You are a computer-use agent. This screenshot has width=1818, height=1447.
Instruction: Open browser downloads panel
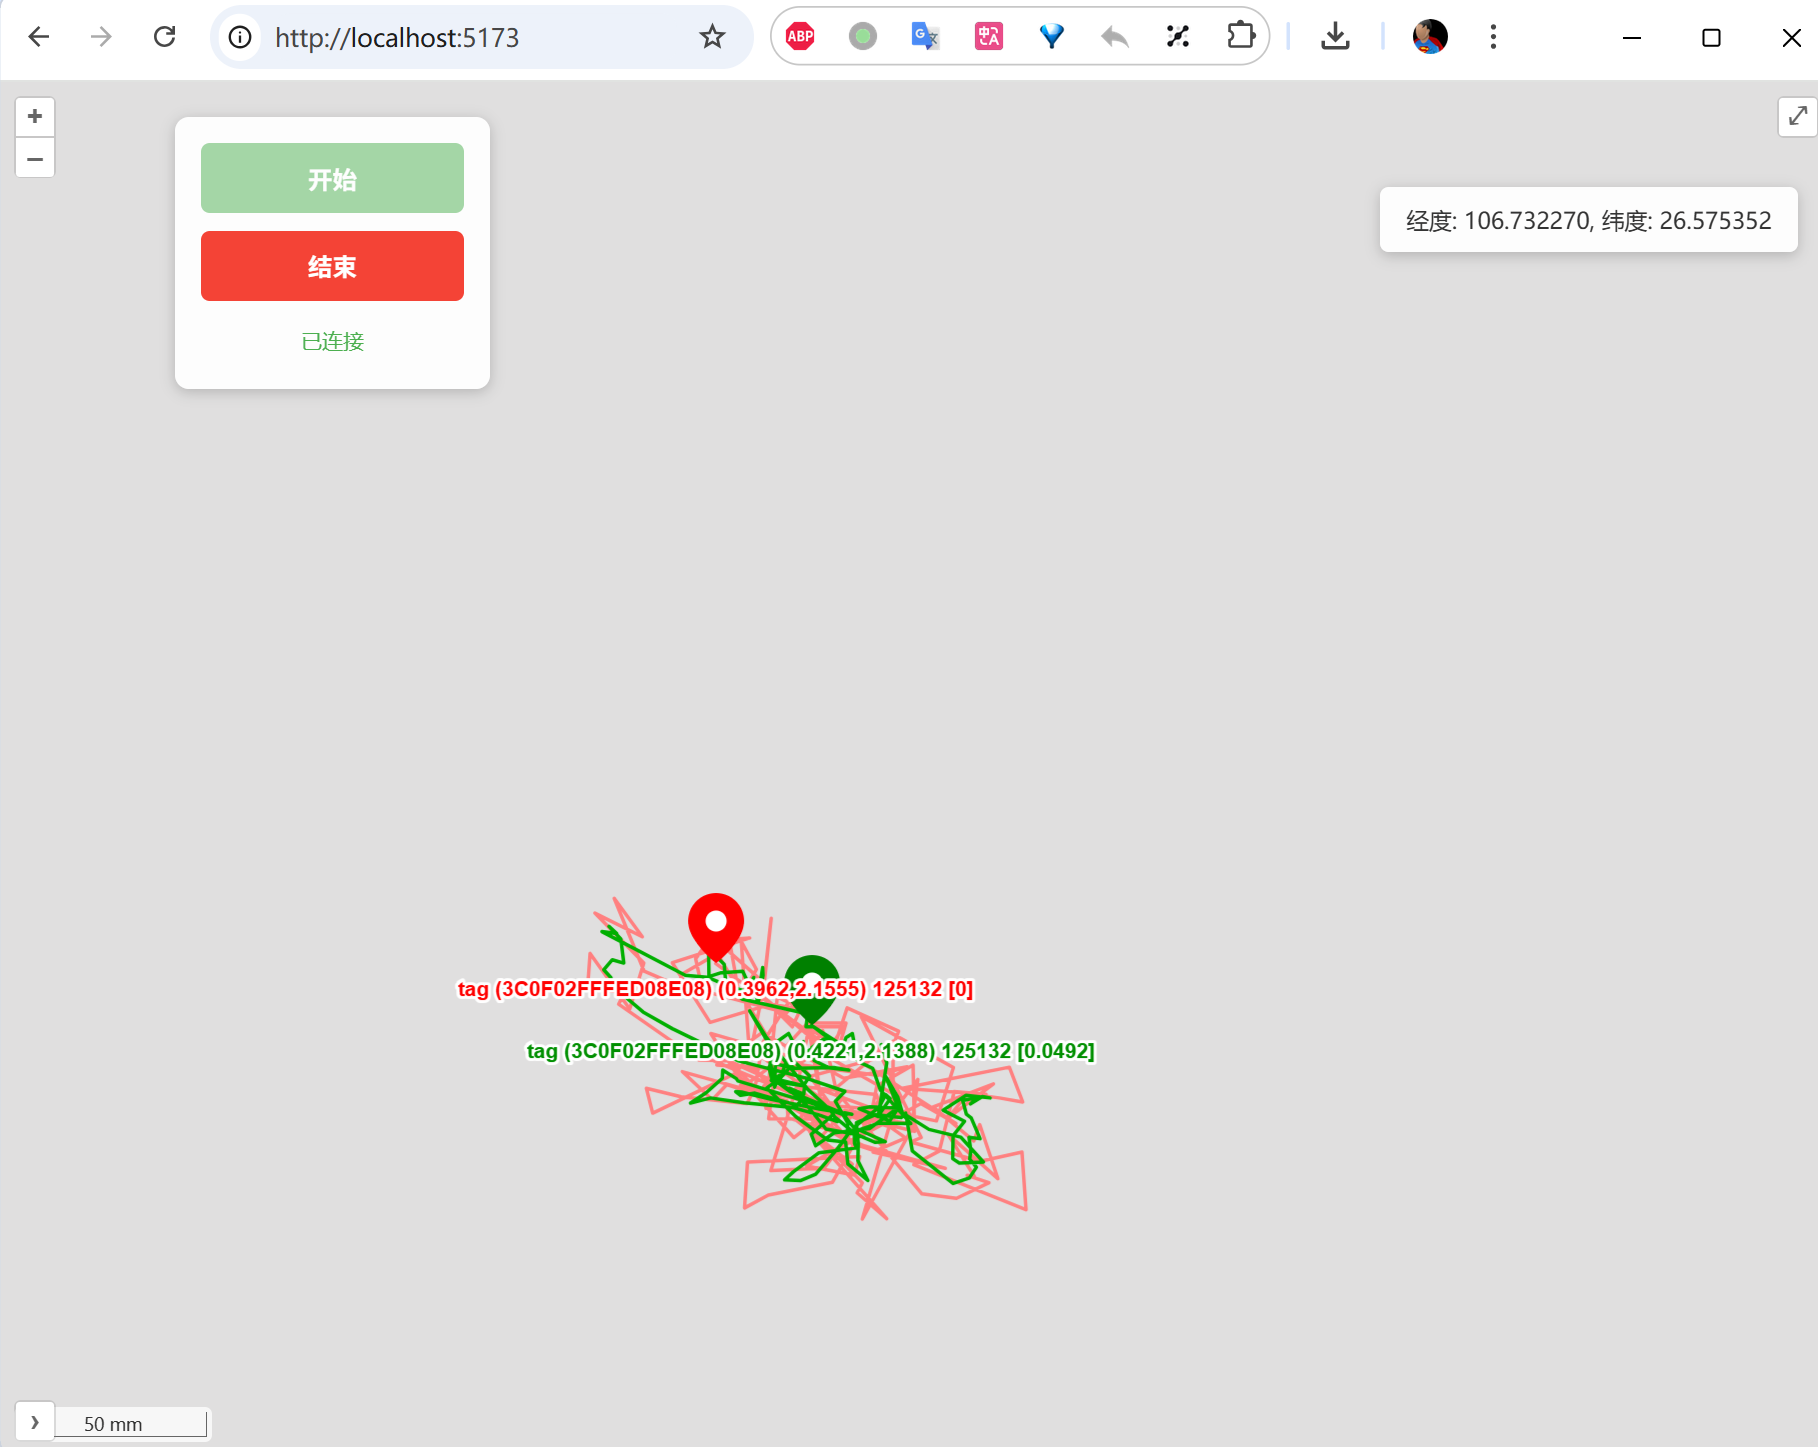1335,37
